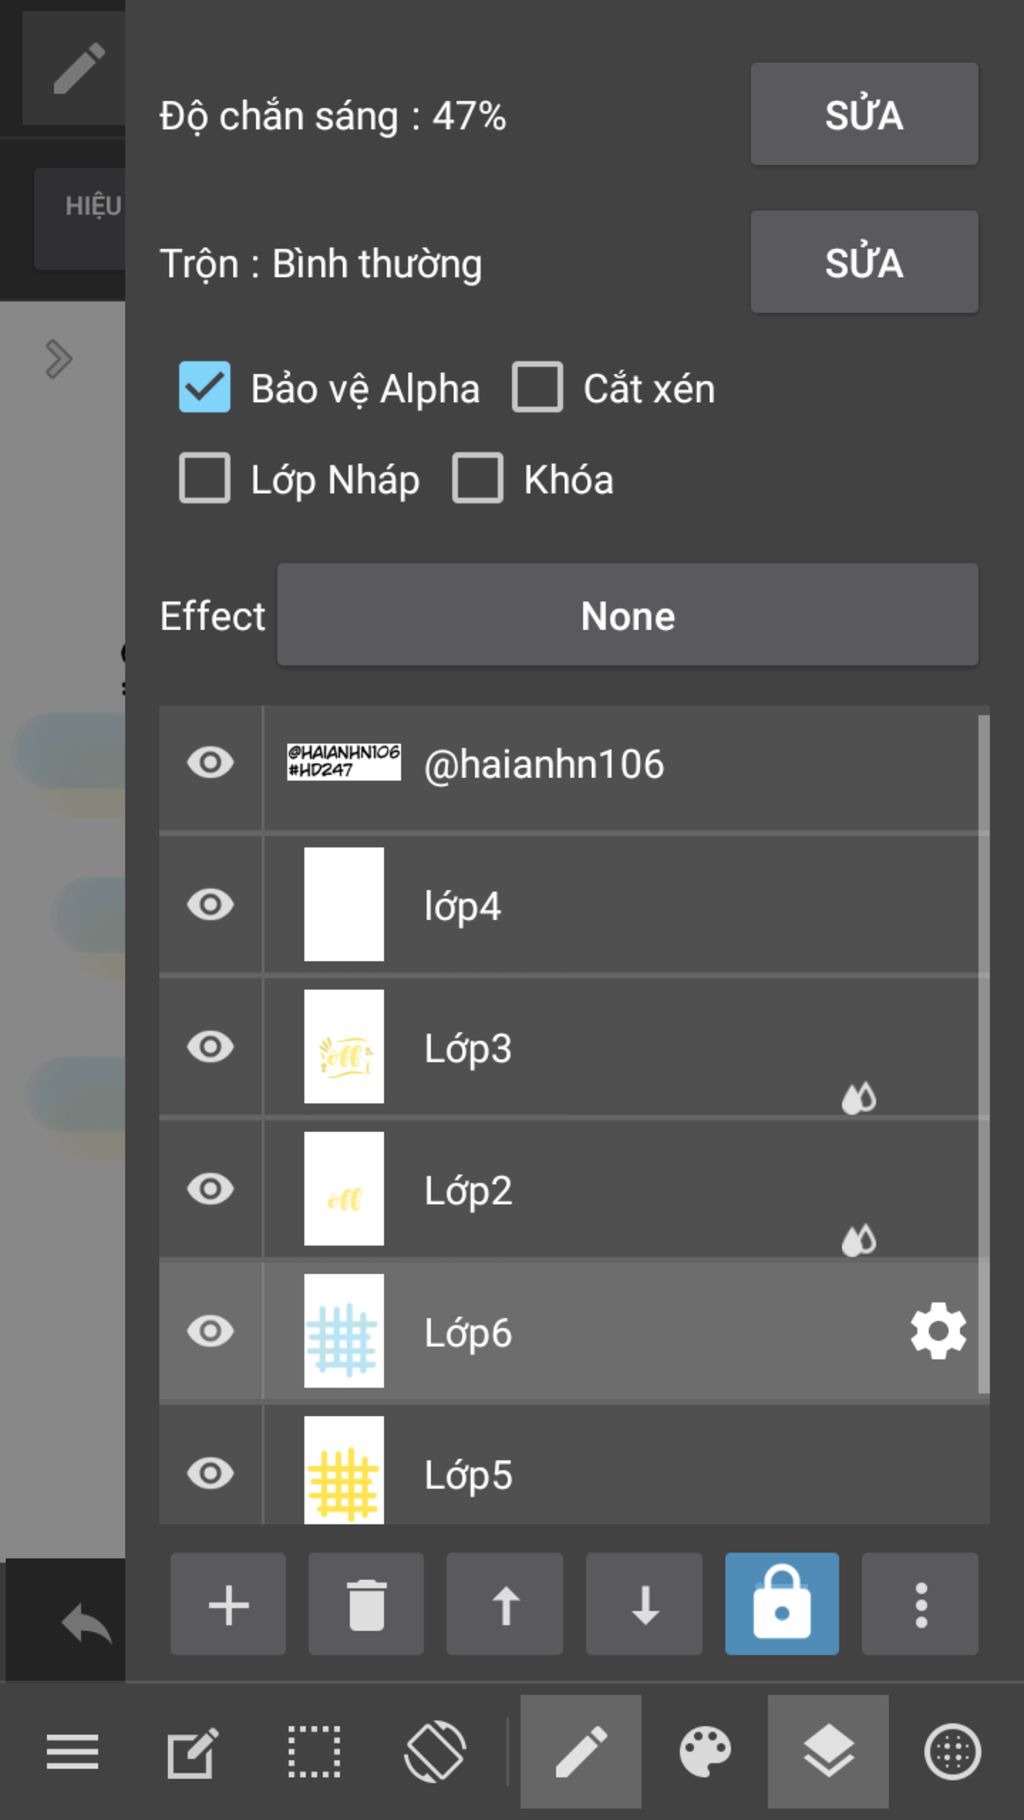Open layer more options three-dot menu

[x=921, y=1604]
